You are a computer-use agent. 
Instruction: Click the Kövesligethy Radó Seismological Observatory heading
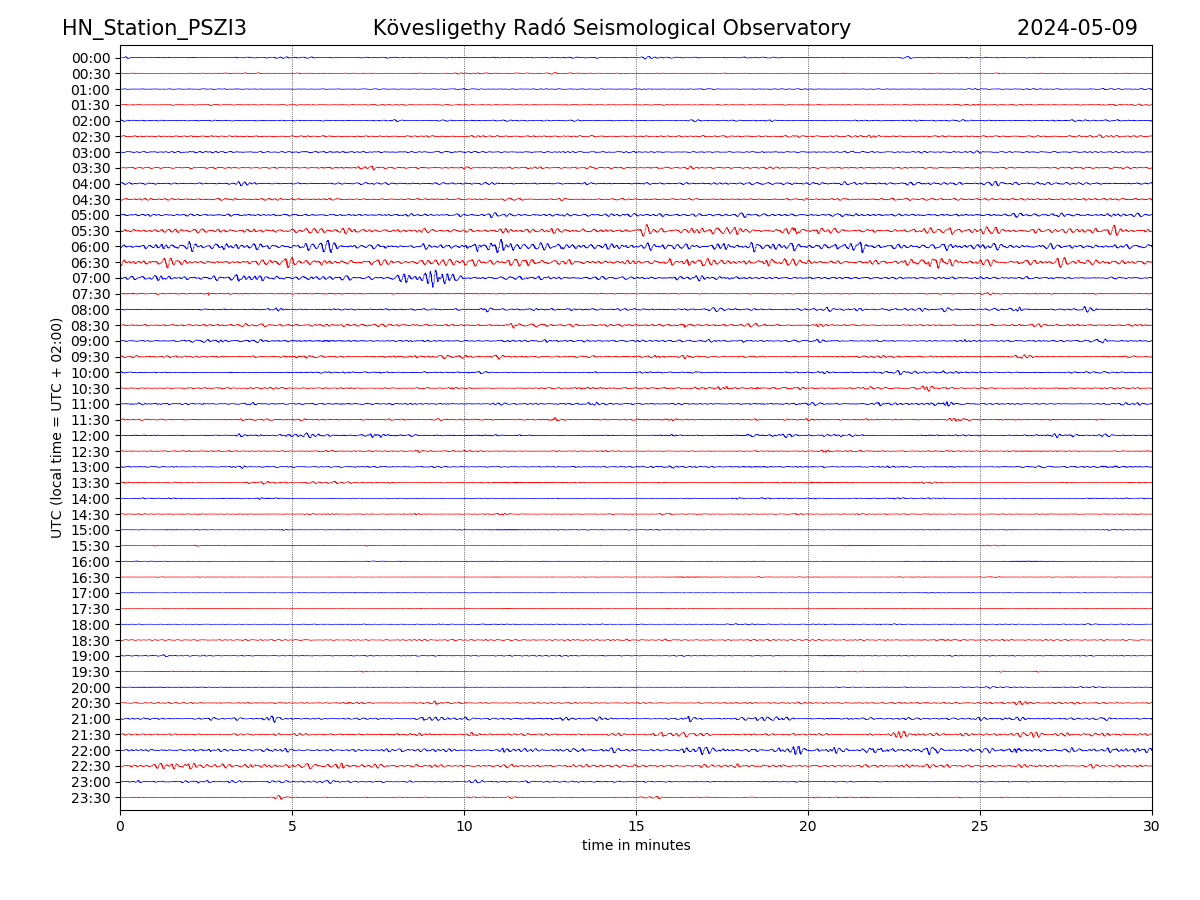(x=611, y=28)
